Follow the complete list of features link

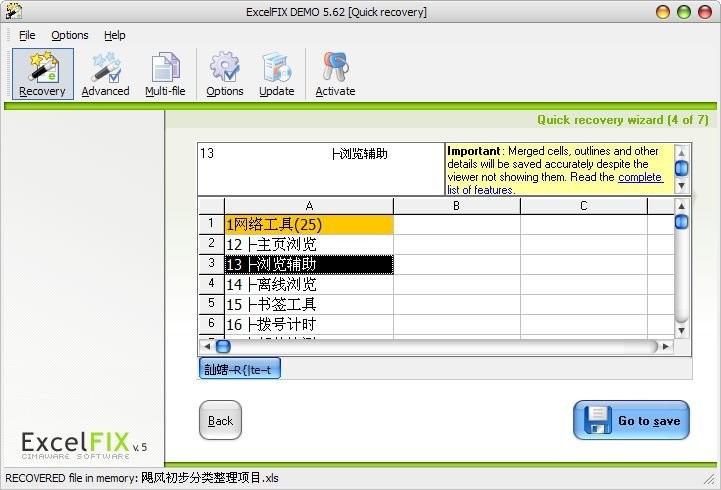click(639, 177)
